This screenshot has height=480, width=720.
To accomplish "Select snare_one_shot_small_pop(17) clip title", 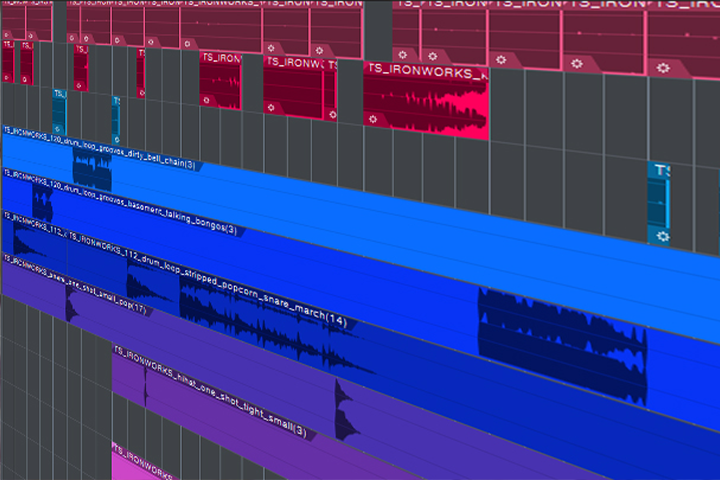I will click(75, 283).
